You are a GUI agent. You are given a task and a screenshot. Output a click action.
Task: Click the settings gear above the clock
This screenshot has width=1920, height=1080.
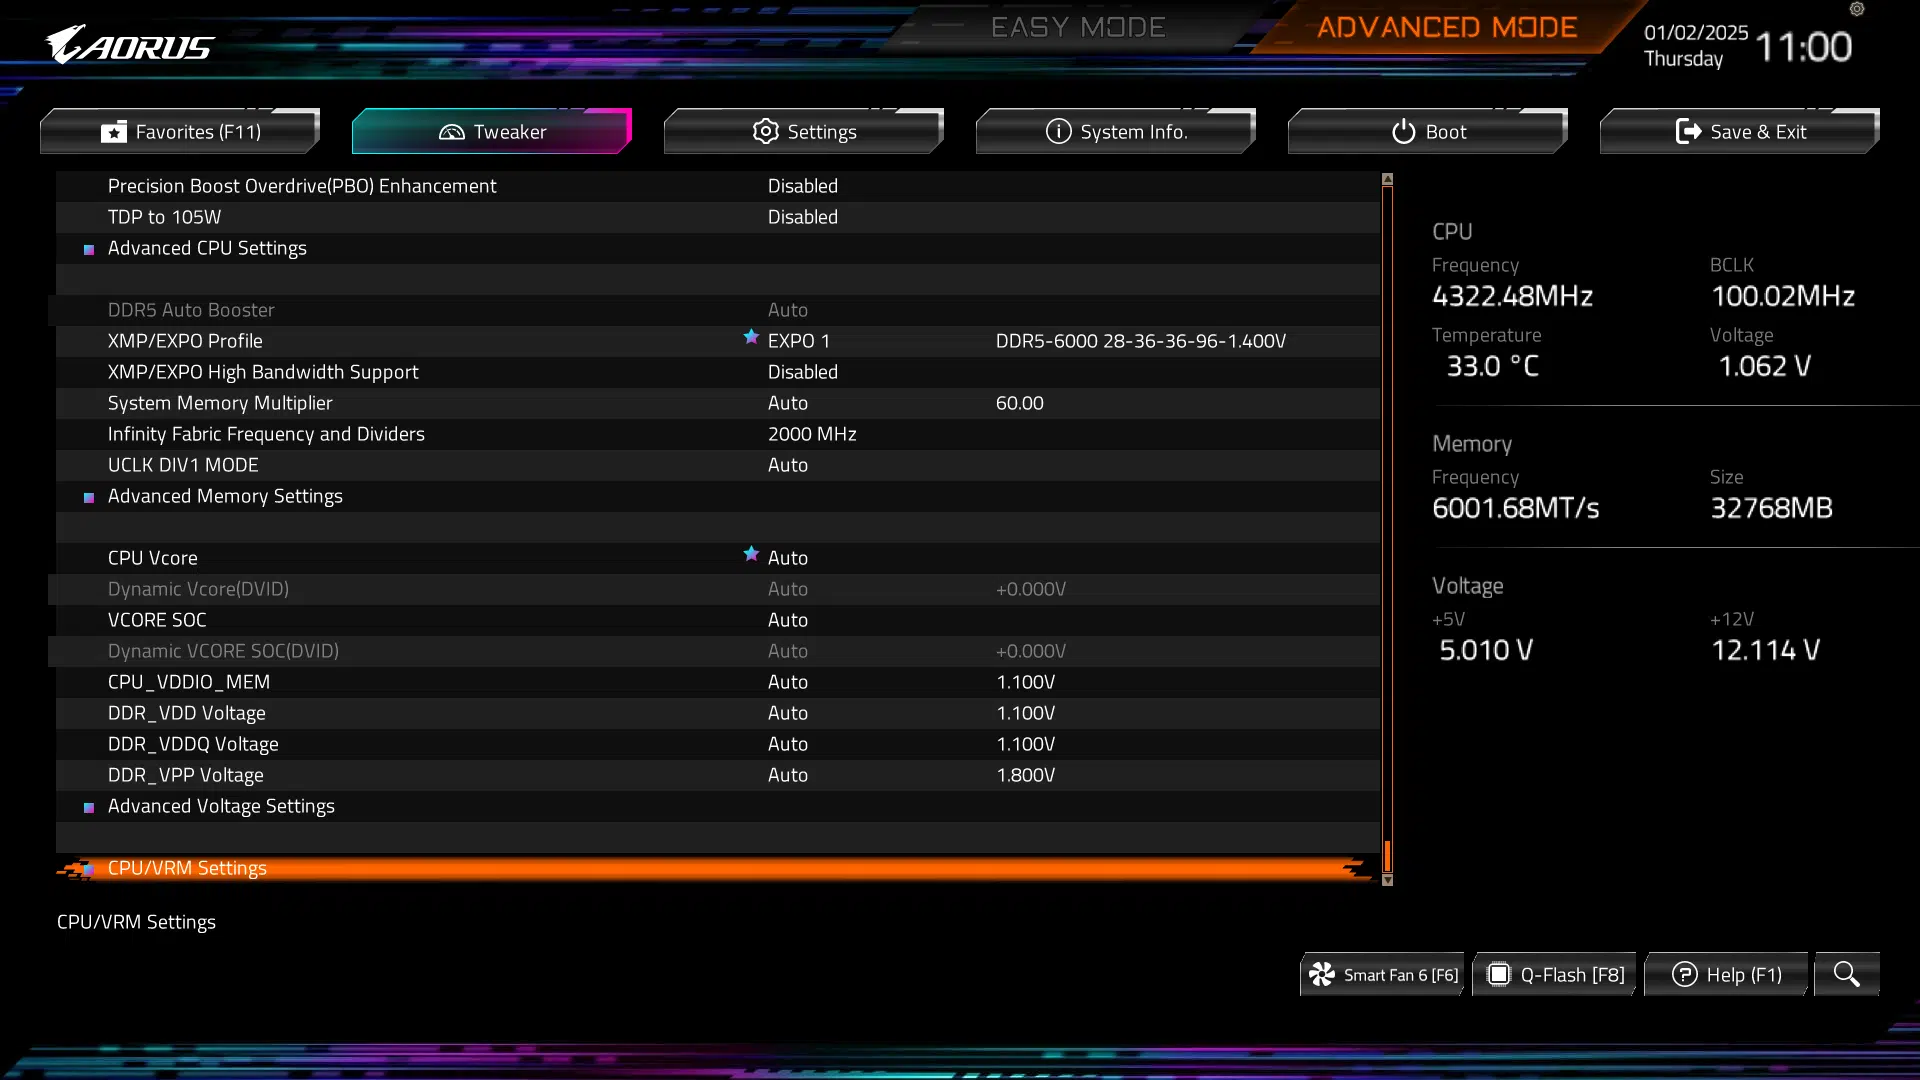click(x=1857, y=9)
